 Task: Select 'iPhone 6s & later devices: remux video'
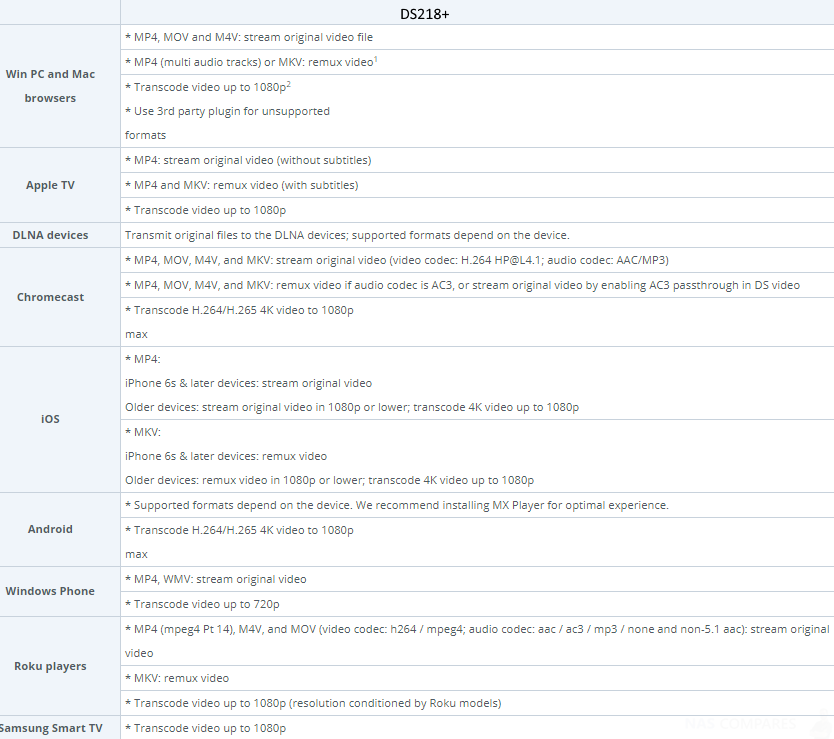(x=226, y=456)
